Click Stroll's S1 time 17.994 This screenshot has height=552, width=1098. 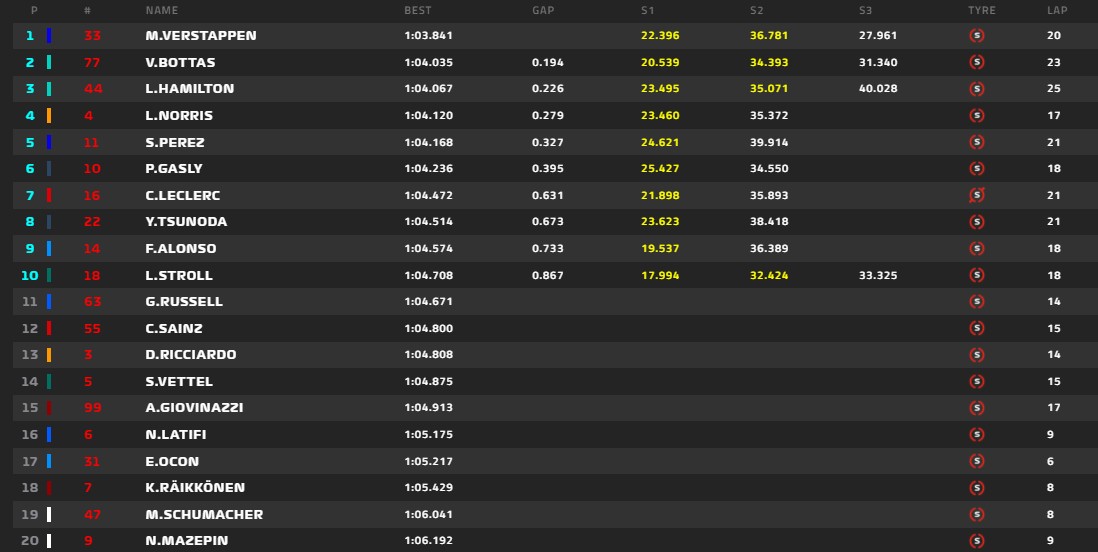pos(660,275)
